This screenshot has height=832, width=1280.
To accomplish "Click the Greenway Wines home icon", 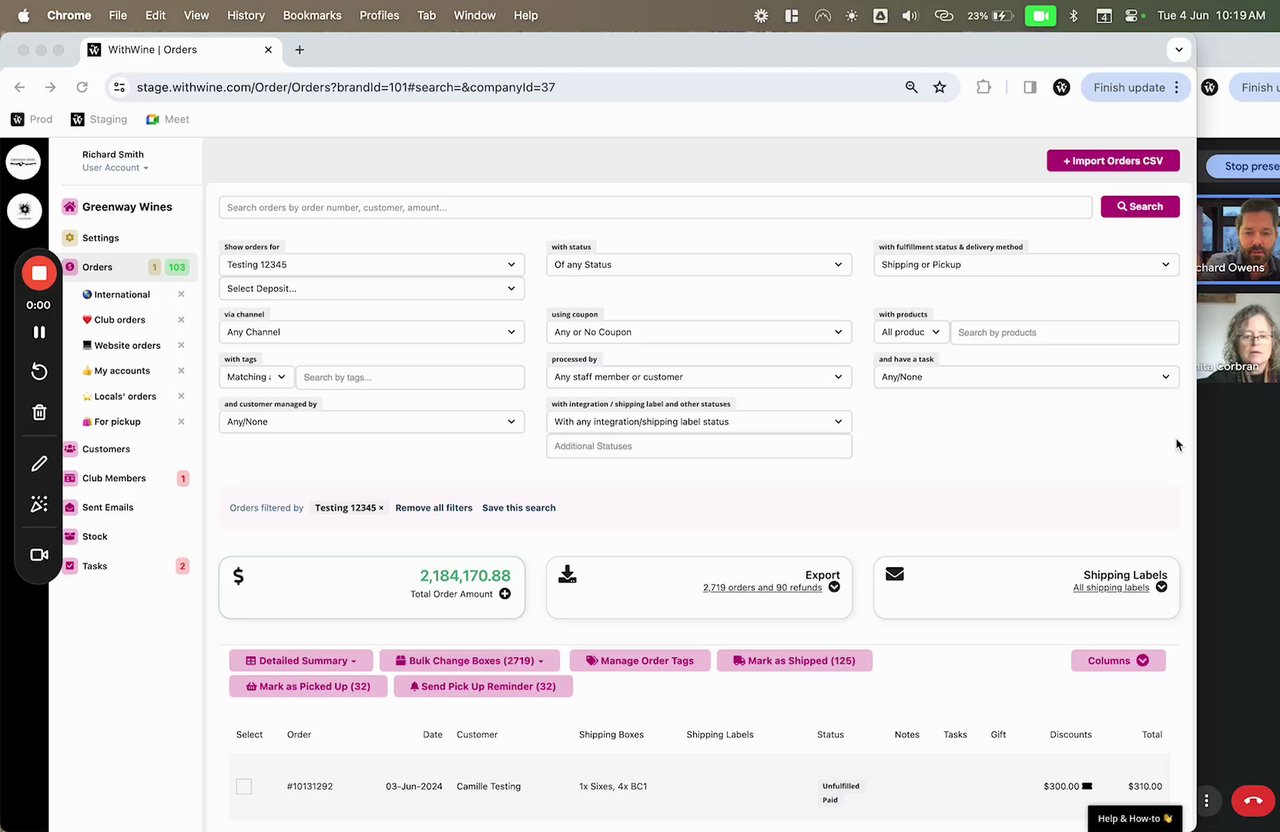I will tap(69, 207).
